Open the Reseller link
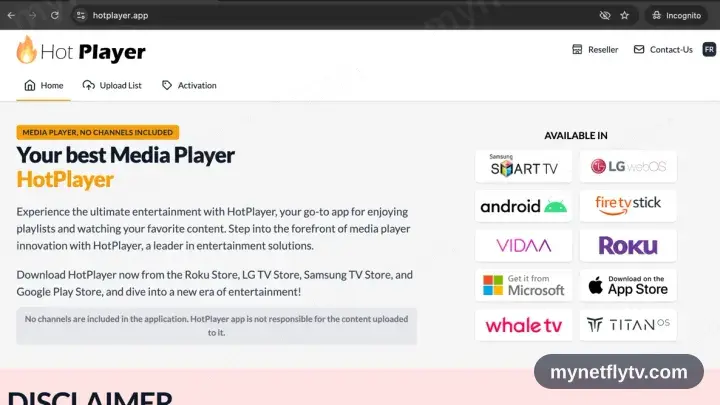720x405 pixels. (x=595, y=50)
